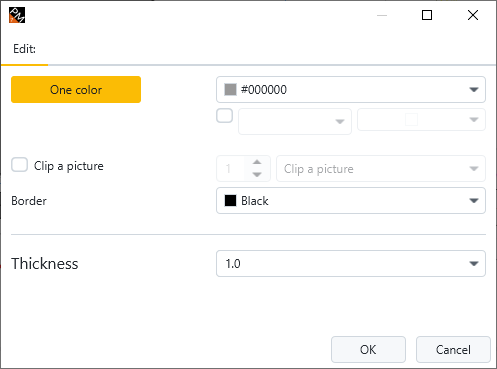
Task: Switch to the Edit: tab
Action: (24, 49)
